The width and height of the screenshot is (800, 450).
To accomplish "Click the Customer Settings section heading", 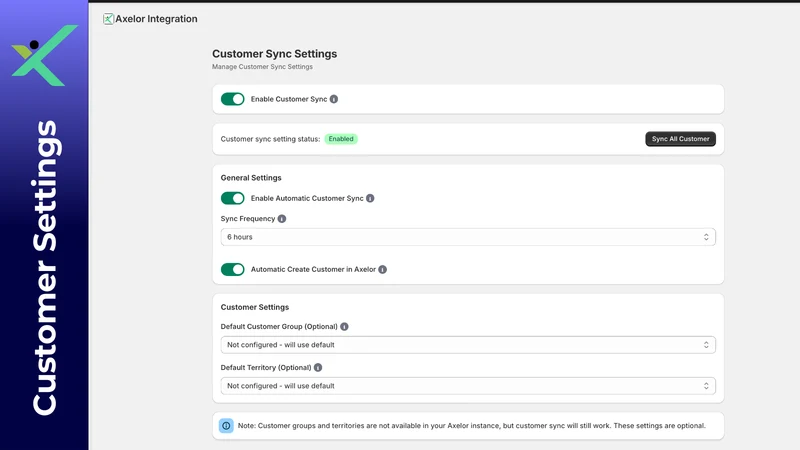I will 255,307.
